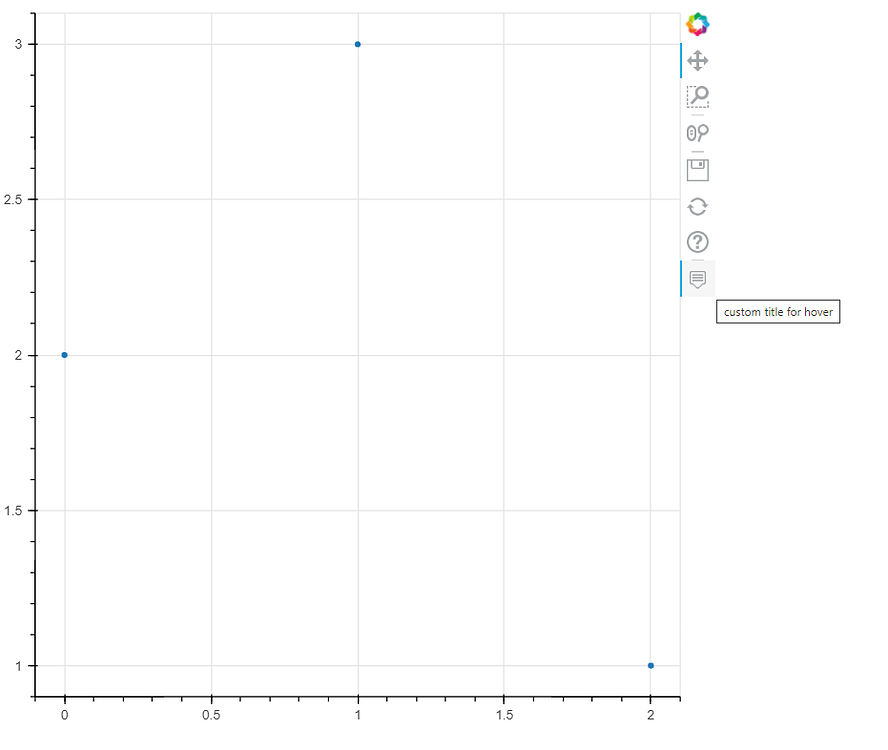Click the x-axis tick label 0.5

(x=211, y=716)
